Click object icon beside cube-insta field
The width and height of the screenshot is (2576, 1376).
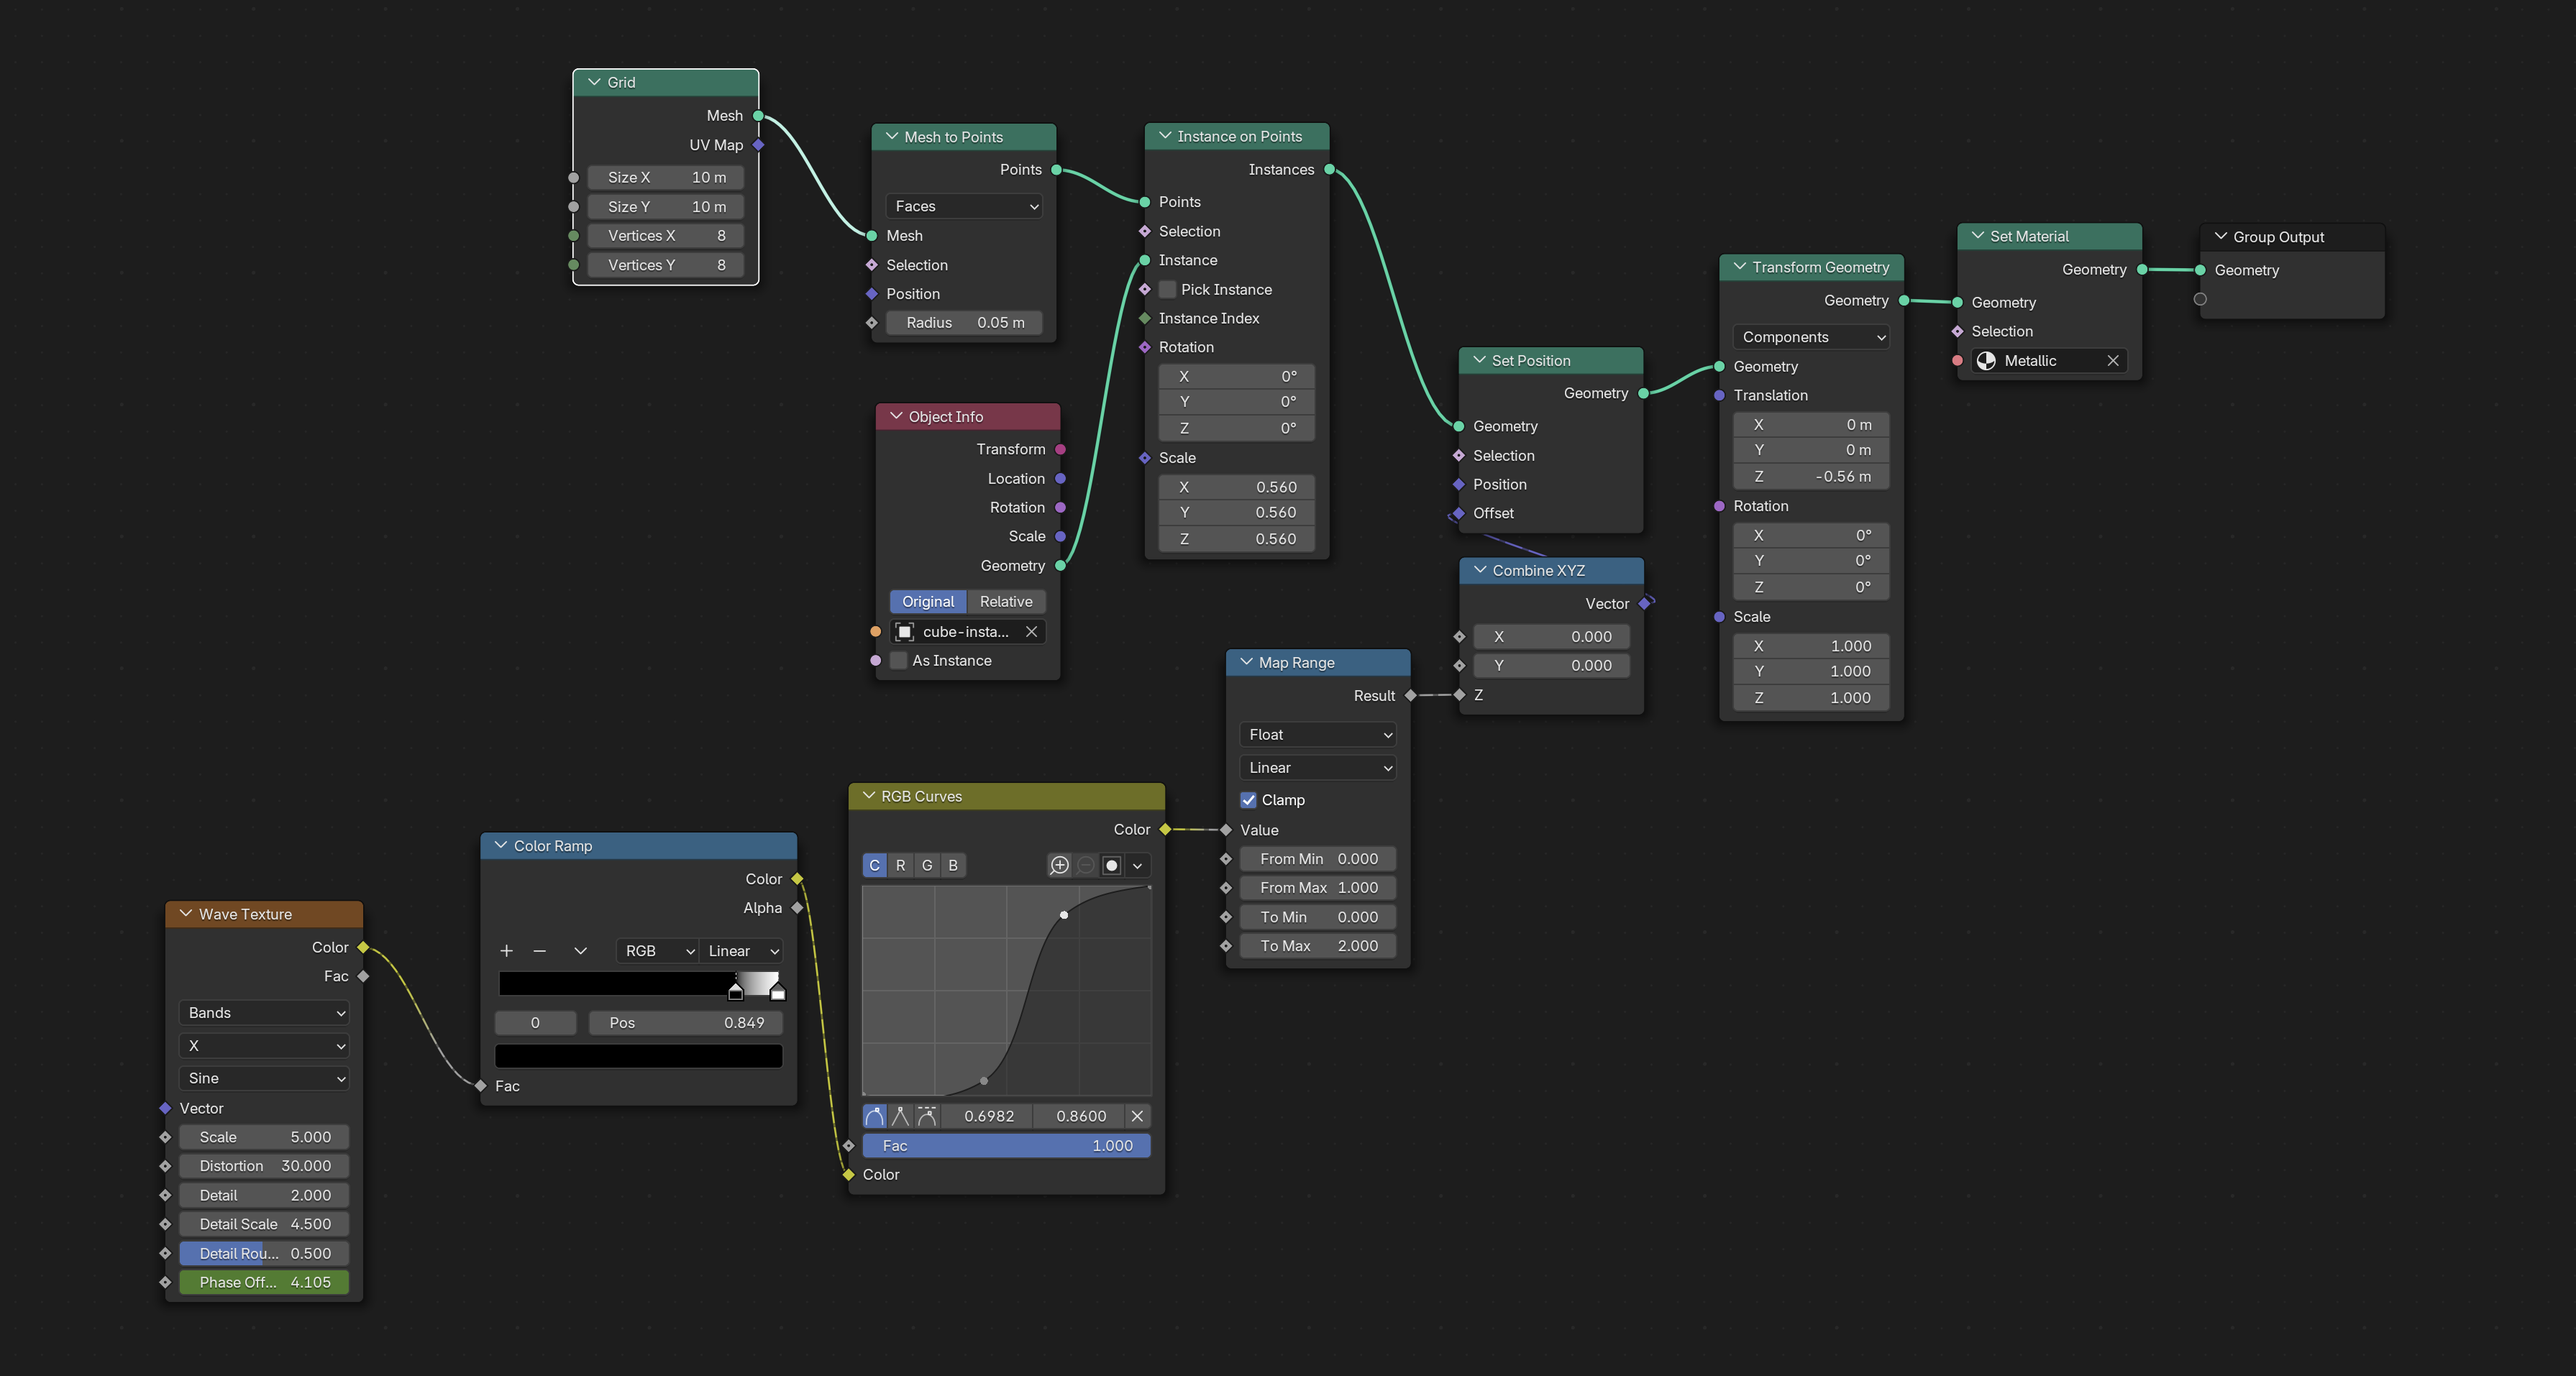coord(905,632)
